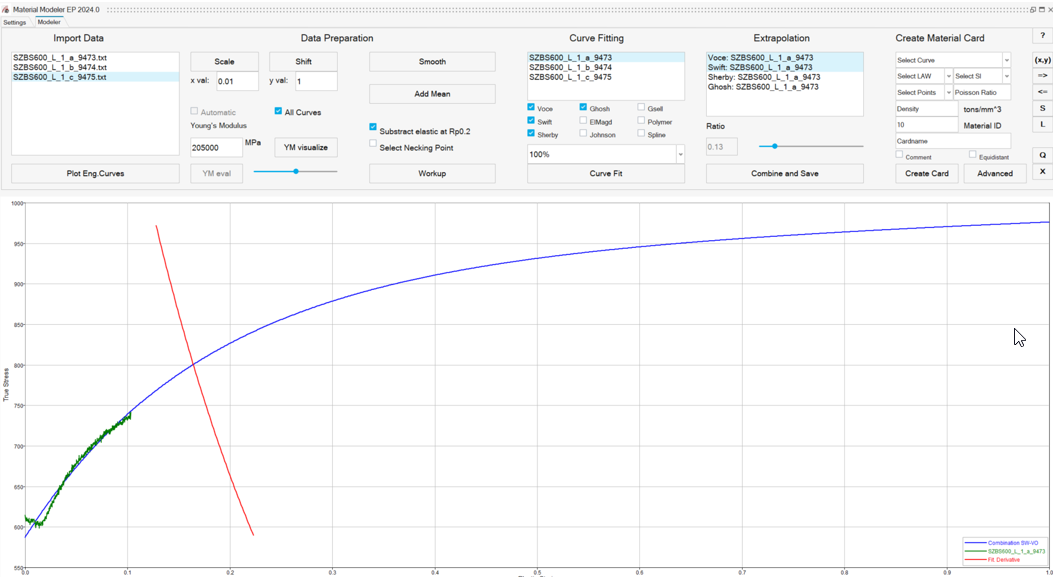Click the L side button
The height and width of the screenshot is (577, 1061).
pos(1042,124)
